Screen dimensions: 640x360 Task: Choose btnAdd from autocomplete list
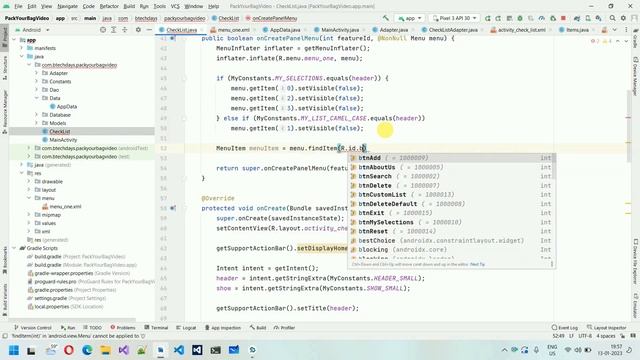[x=451, y=158]
